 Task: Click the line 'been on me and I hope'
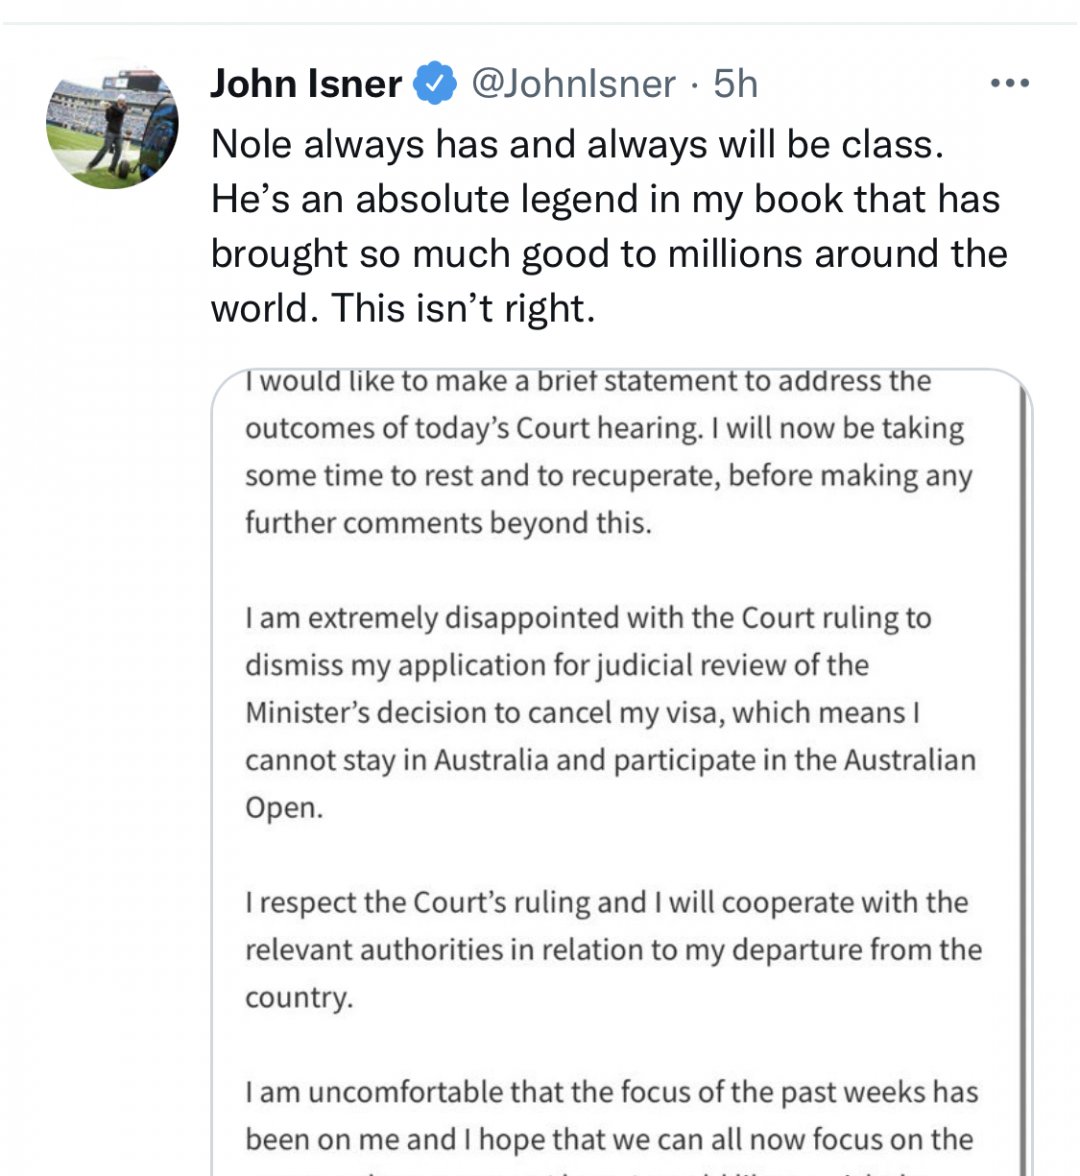[608, 1140]
